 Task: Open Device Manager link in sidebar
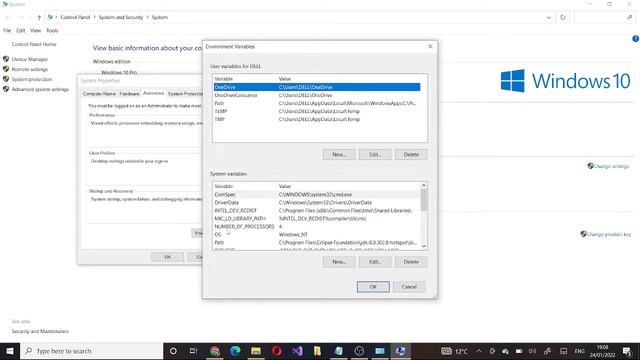(x=30, y=59)
